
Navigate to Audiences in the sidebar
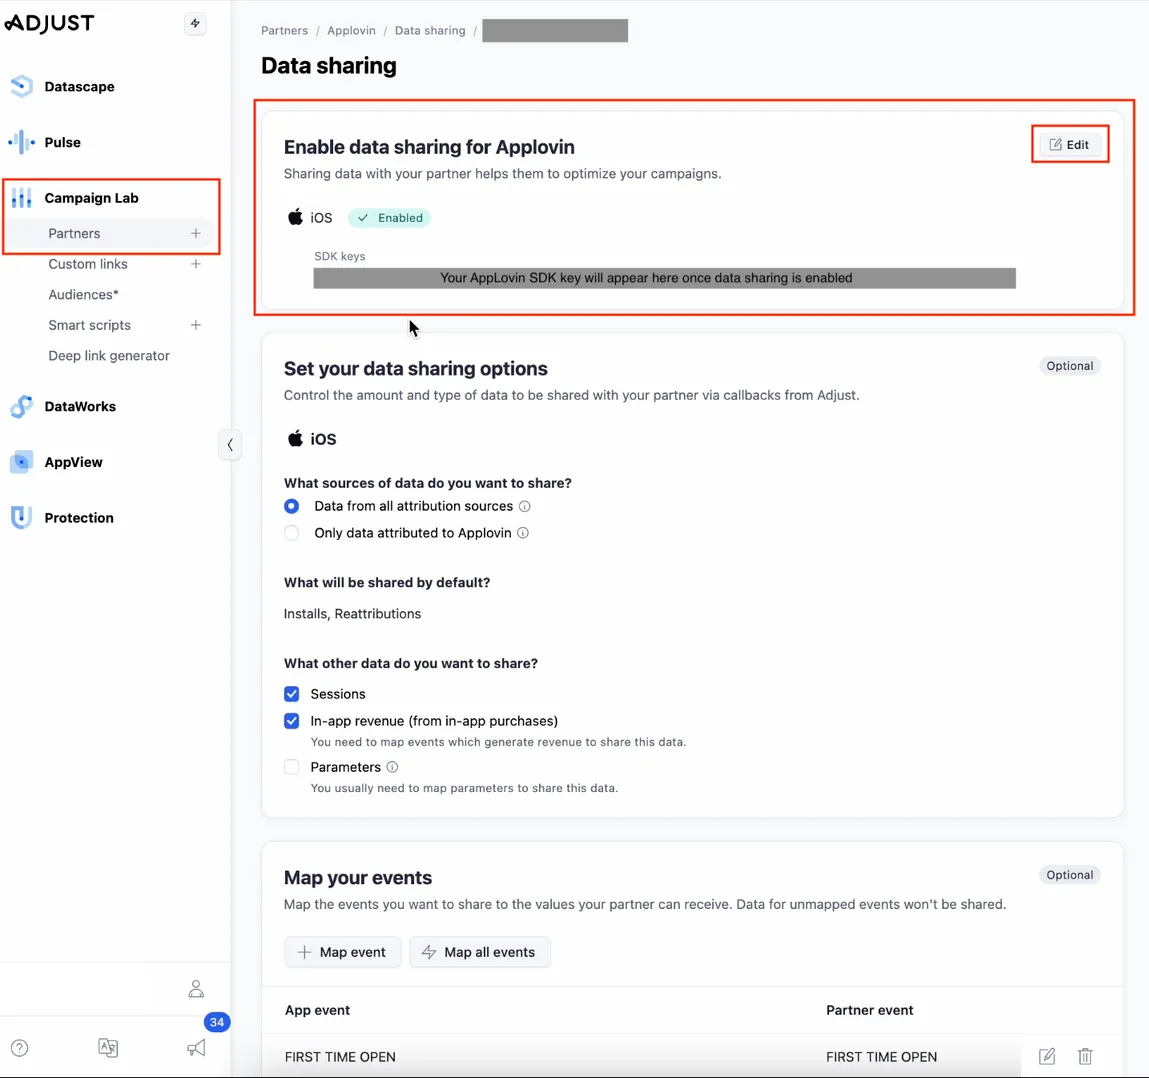pyautogui.click(x=84, y=294)
